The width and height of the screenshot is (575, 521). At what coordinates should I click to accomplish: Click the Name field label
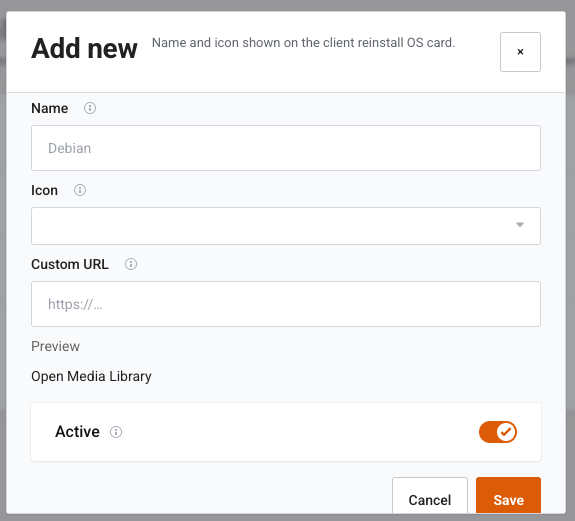50,109
